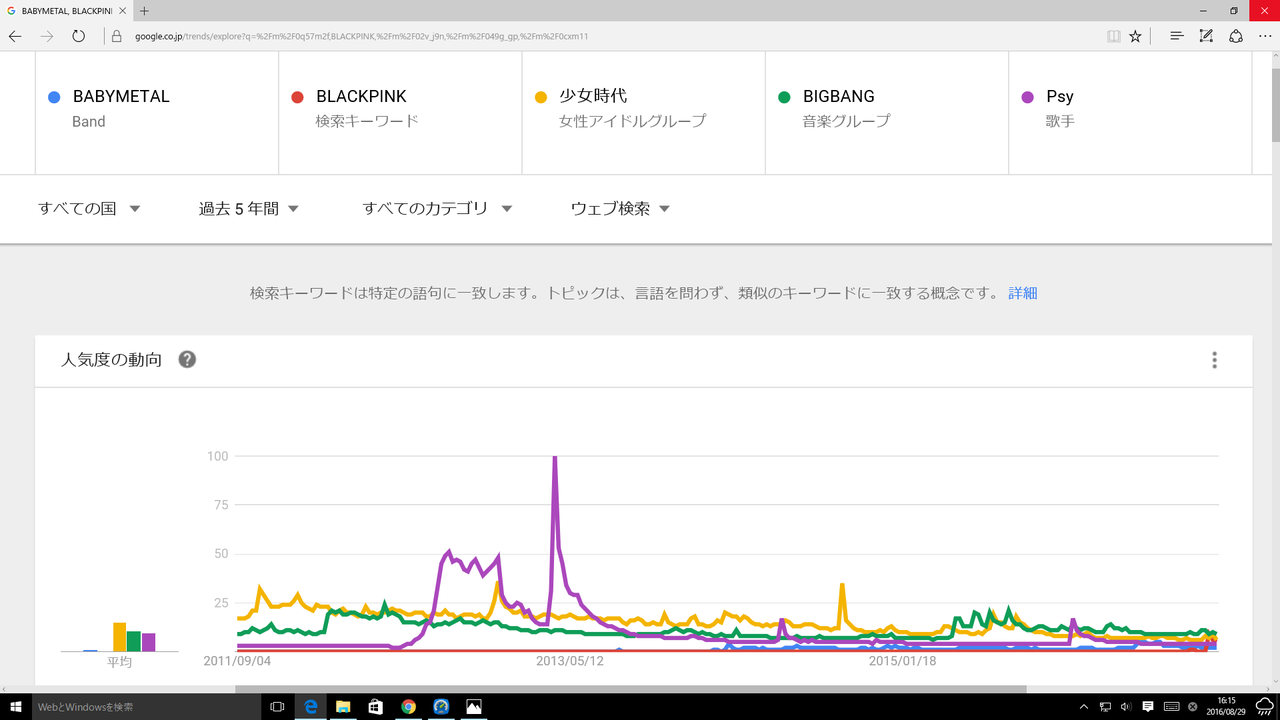Image resolution: width=1280 pixels, height=720 pixels.
Task: Click the 詳細 link
Action: click(1023, 293)
